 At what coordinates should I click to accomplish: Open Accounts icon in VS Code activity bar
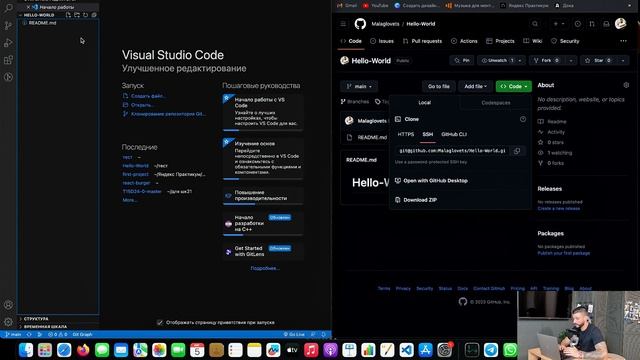point(8,304)
